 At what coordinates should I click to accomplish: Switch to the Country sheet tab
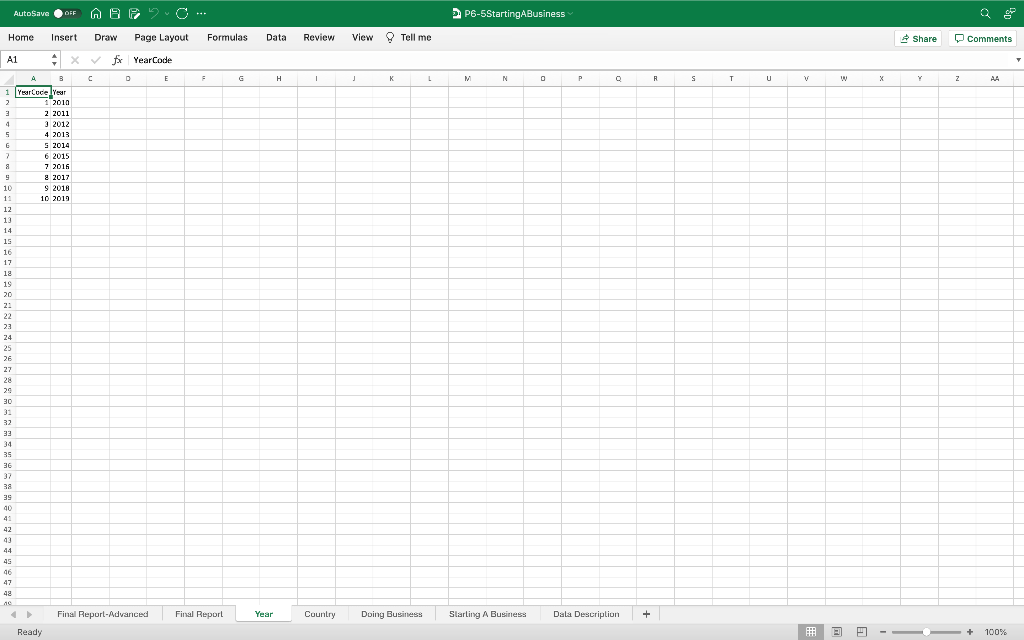pyautogui.click(x=322, y=613)
